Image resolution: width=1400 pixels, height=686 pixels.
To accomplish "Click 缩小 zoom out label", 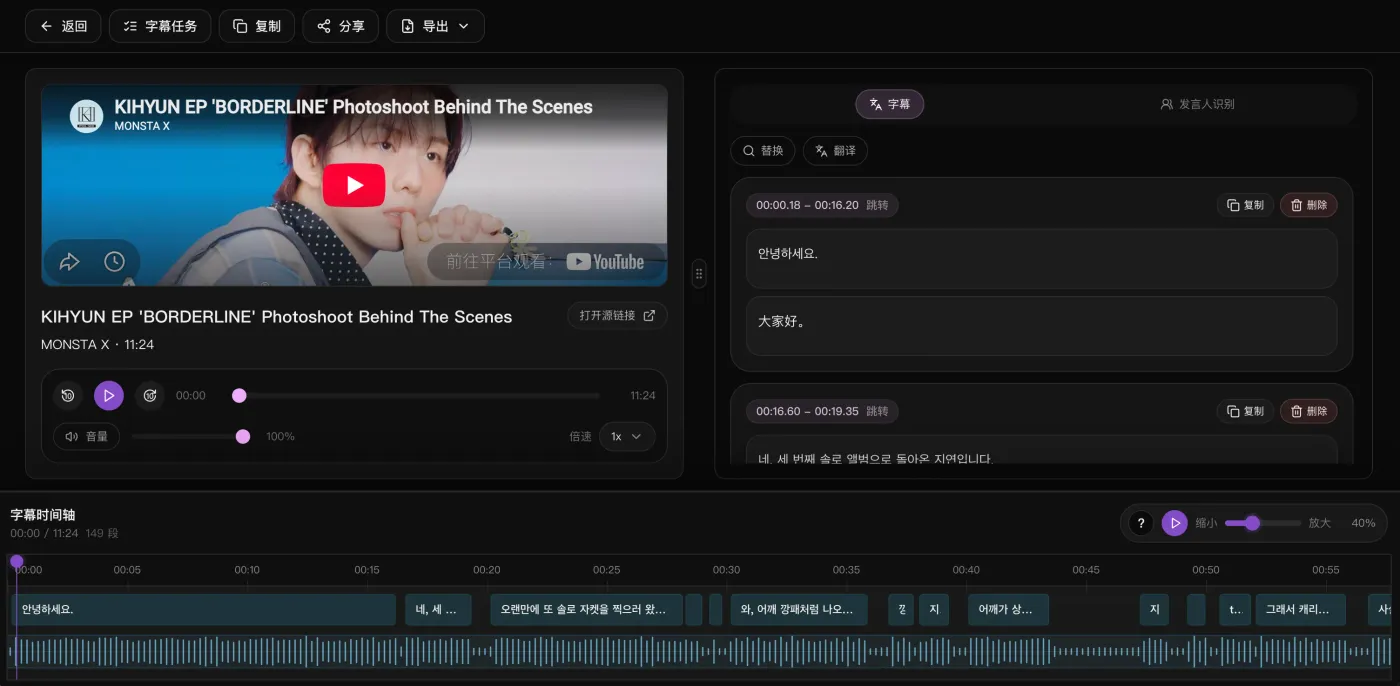I will [x=1206, y=523].
